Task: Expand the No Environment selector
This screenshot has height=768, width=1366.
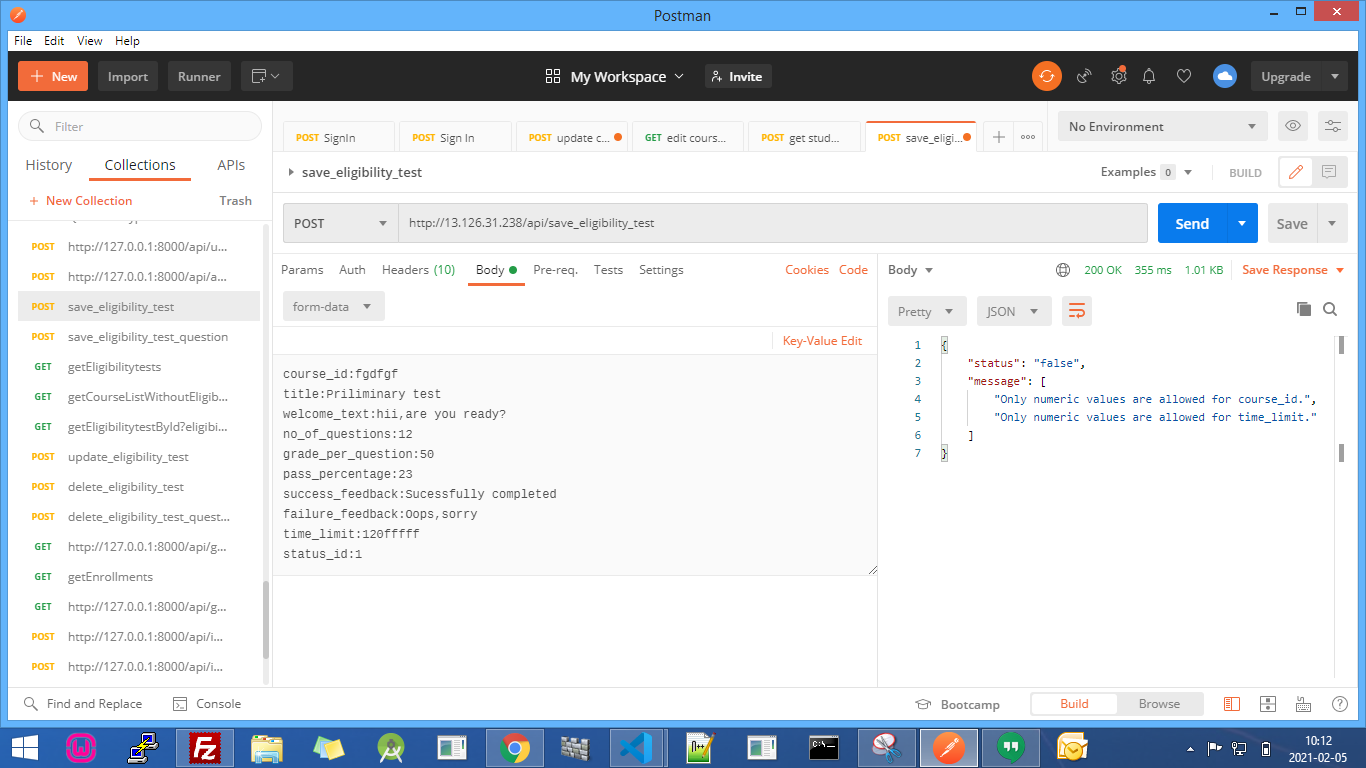Action: pyautogui.click(x=1162, y=127)
